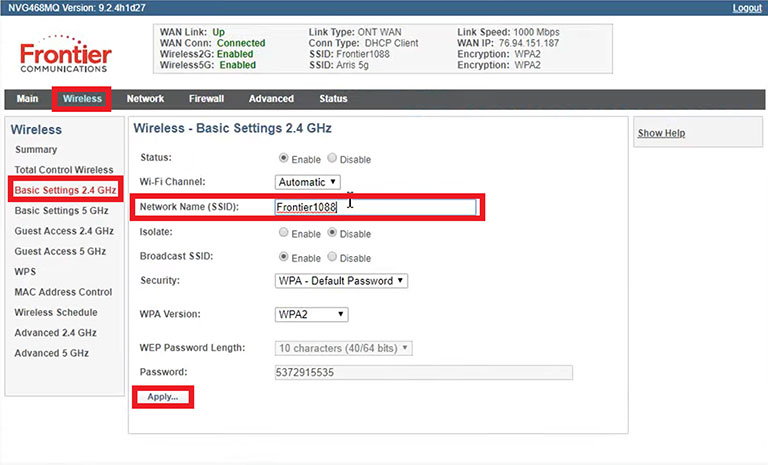Screen dimensions: 768x465
Task: Click the Password field
Action: [x=424, y=372]
